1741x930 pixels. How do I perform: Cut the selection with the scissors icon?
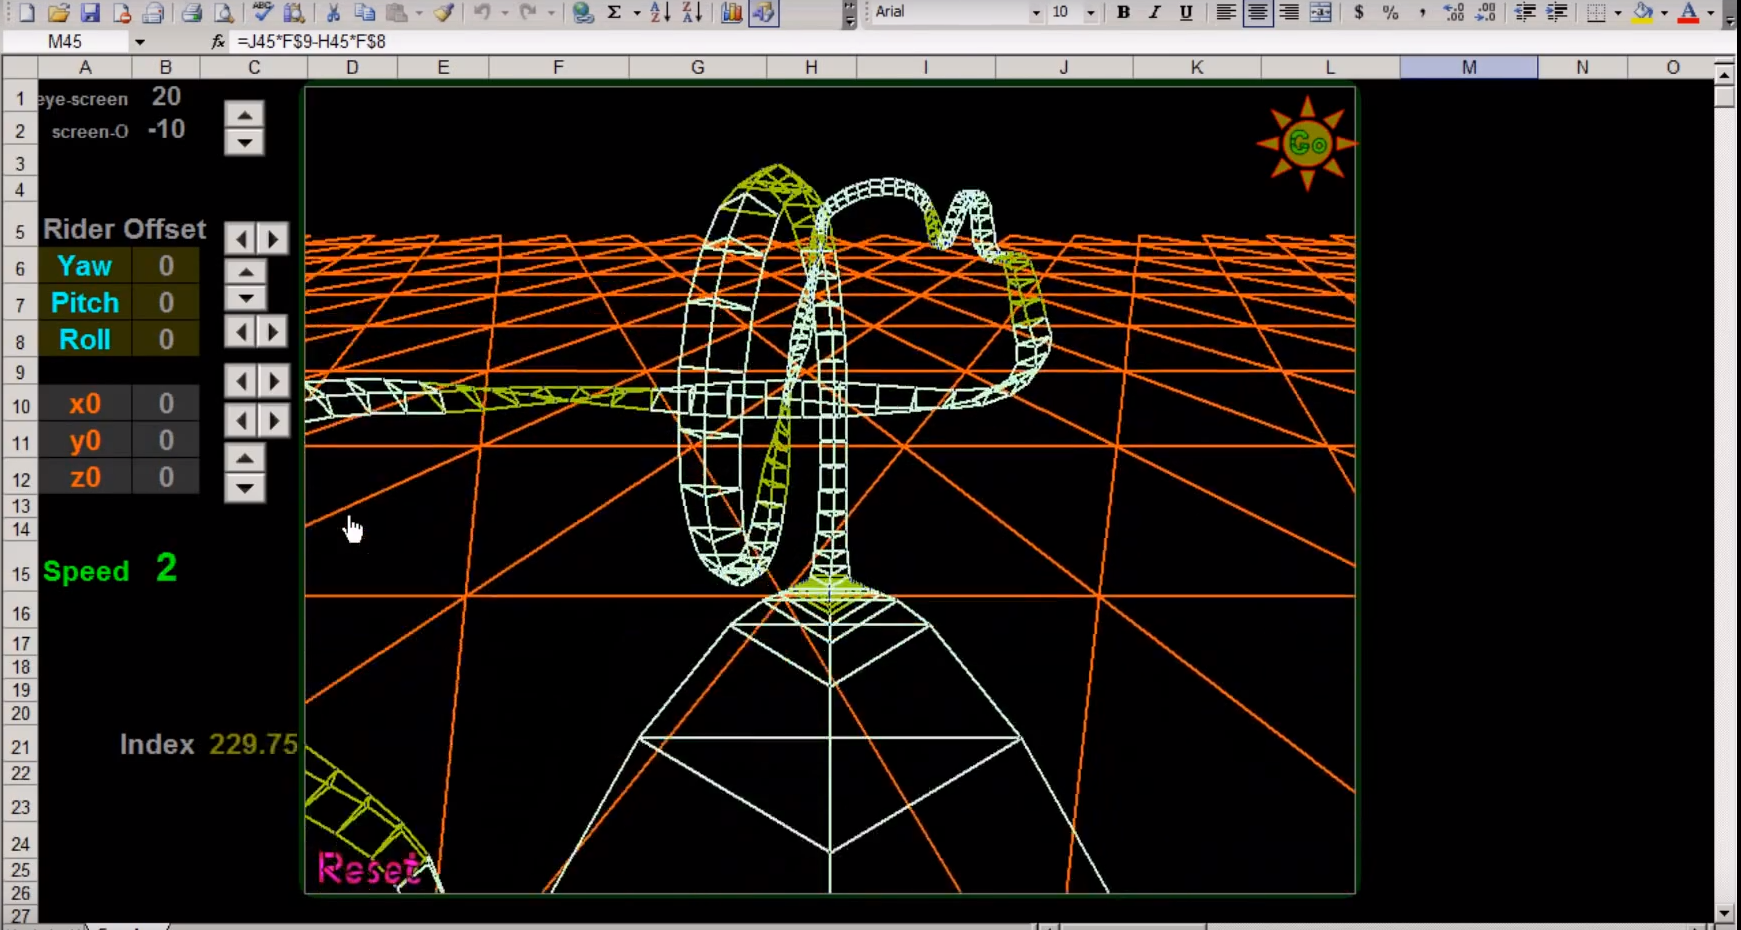coord(334,13)
